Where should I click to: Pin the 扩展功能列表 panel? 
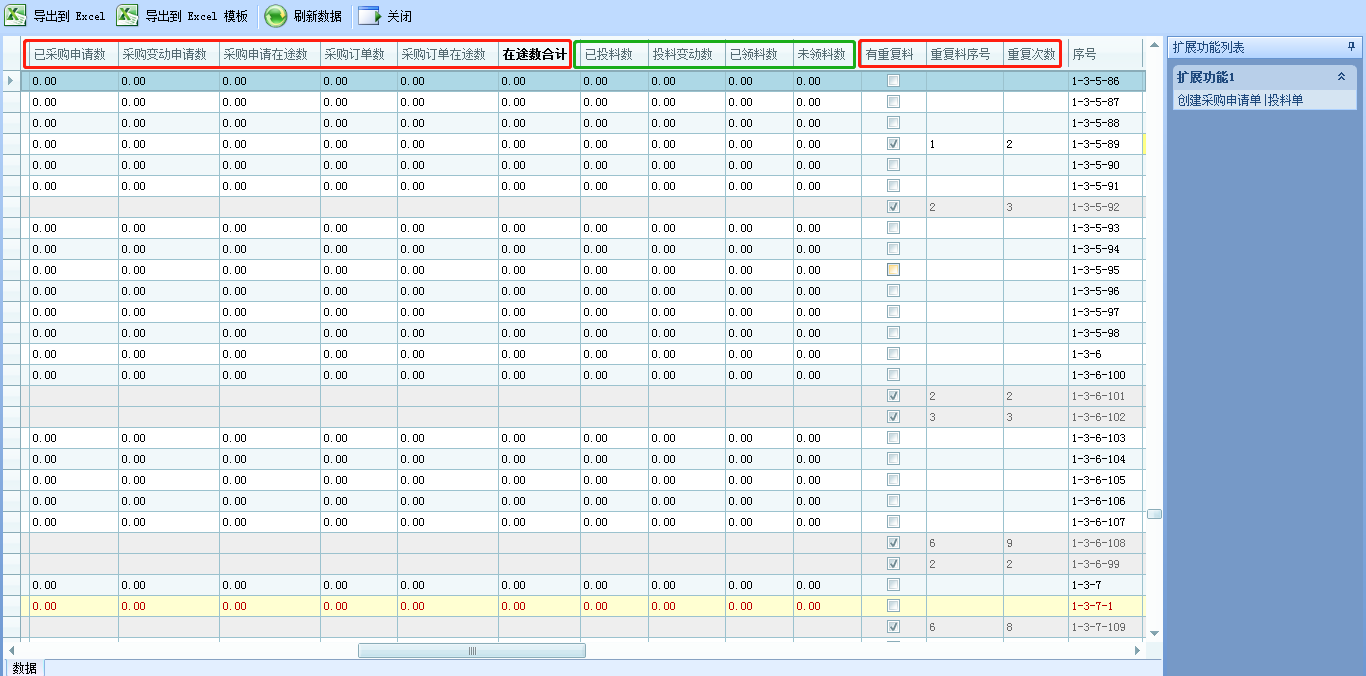(1351, 47)
